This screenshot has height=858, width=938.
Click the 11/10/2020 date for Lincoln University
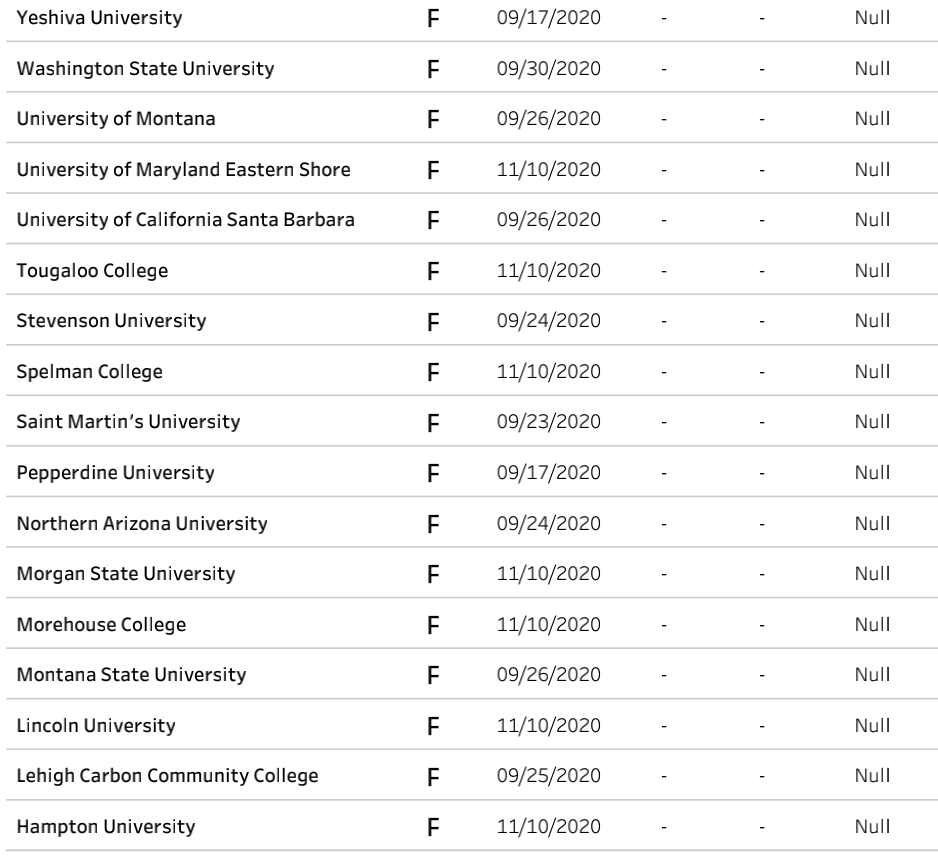coord(548,726)
